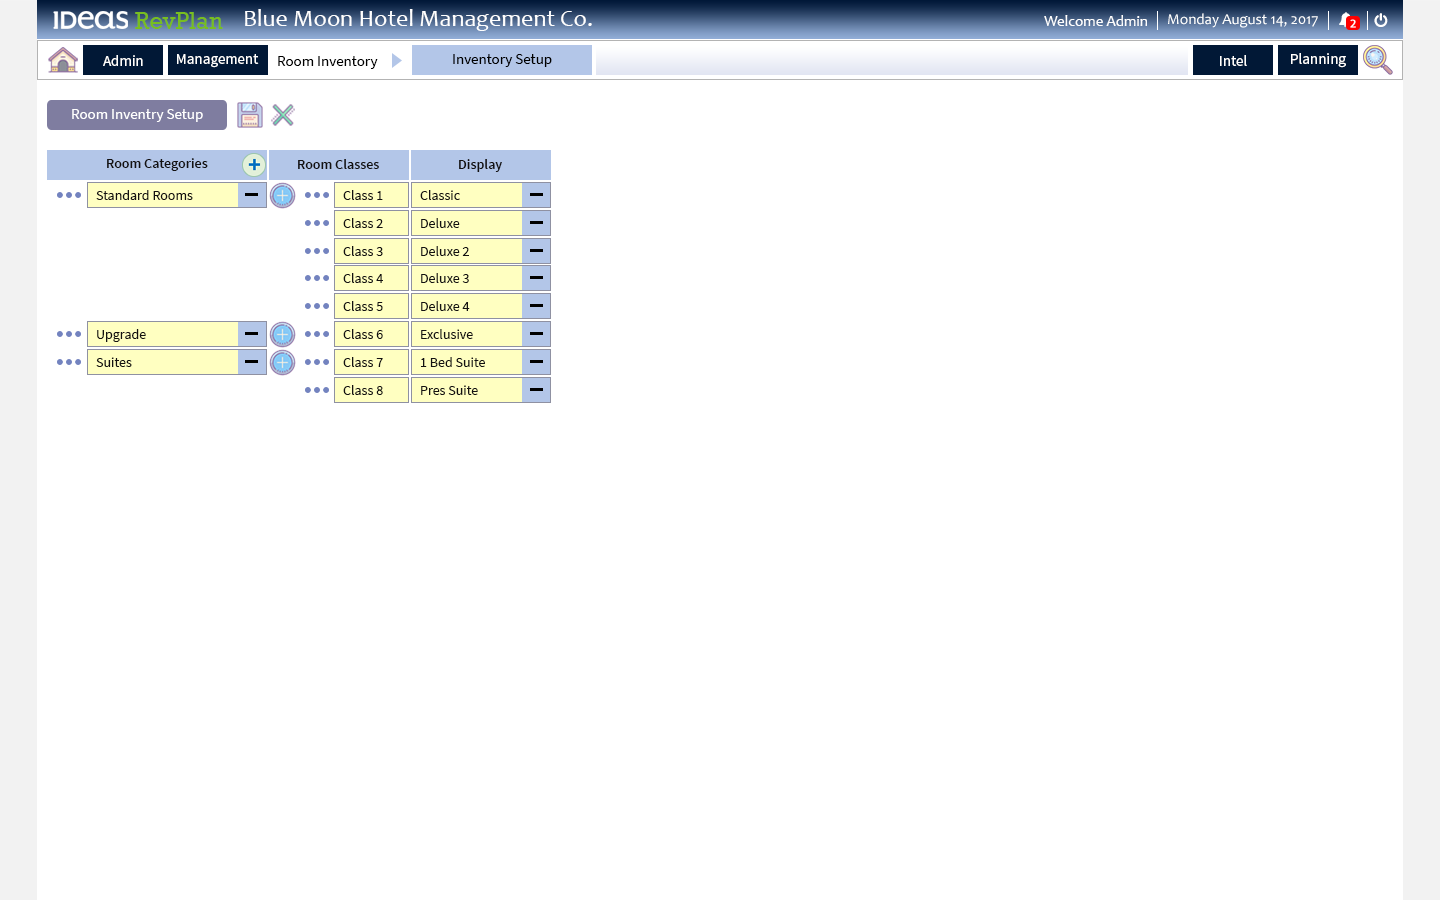Open the notifications bell with 2 alerts
1440x900 pixels.
(1345, 19)
